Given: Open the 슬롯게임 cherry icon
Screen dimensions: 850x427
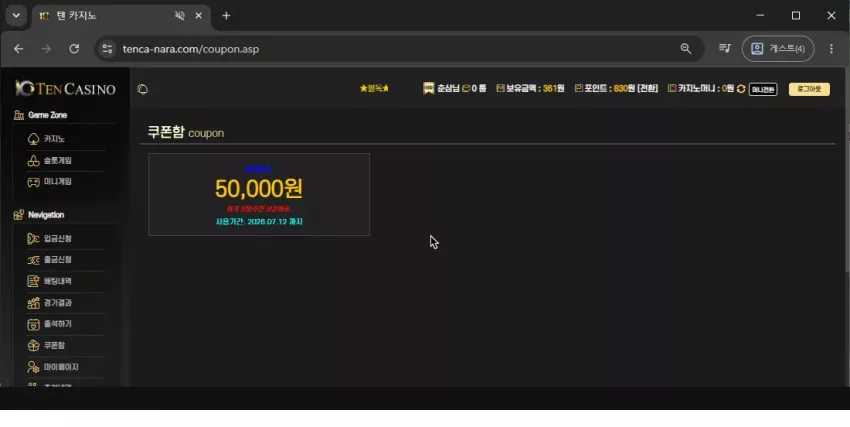Looking at the screenshot, I should pyautogui.click(x=33, y=160).
